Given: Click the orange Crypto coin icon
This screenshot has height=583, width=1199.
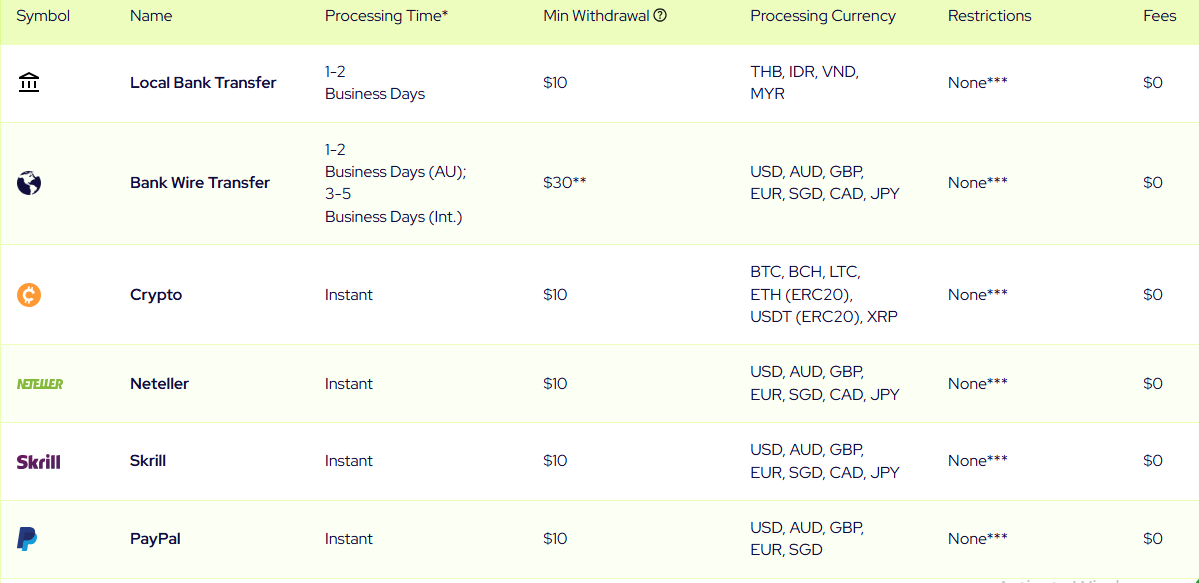Looking at the screenshot, I should (x=29, y=295).
